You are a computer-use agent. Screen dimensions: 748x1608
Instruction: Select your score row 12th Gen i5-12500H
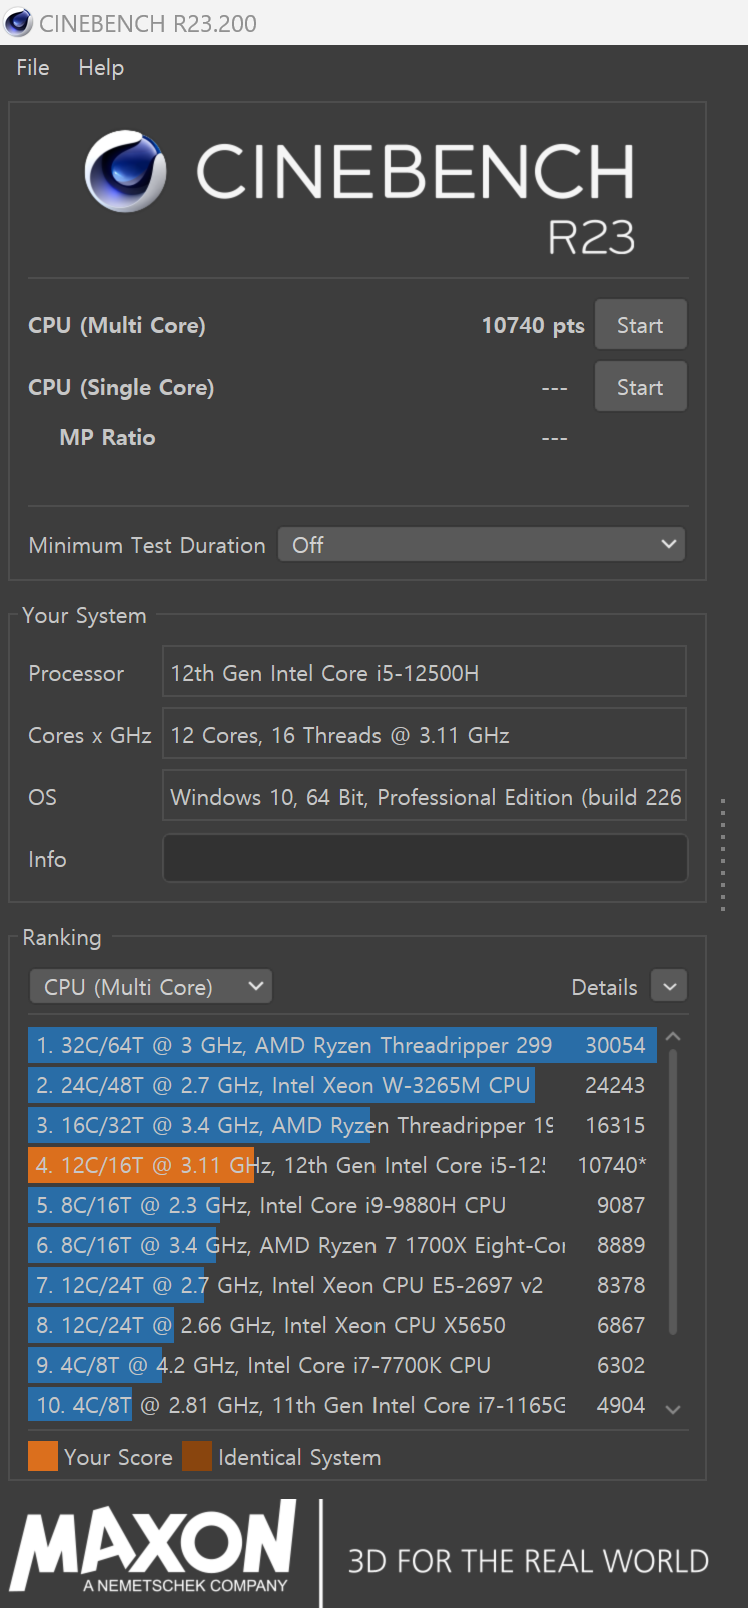[342, 1165]
